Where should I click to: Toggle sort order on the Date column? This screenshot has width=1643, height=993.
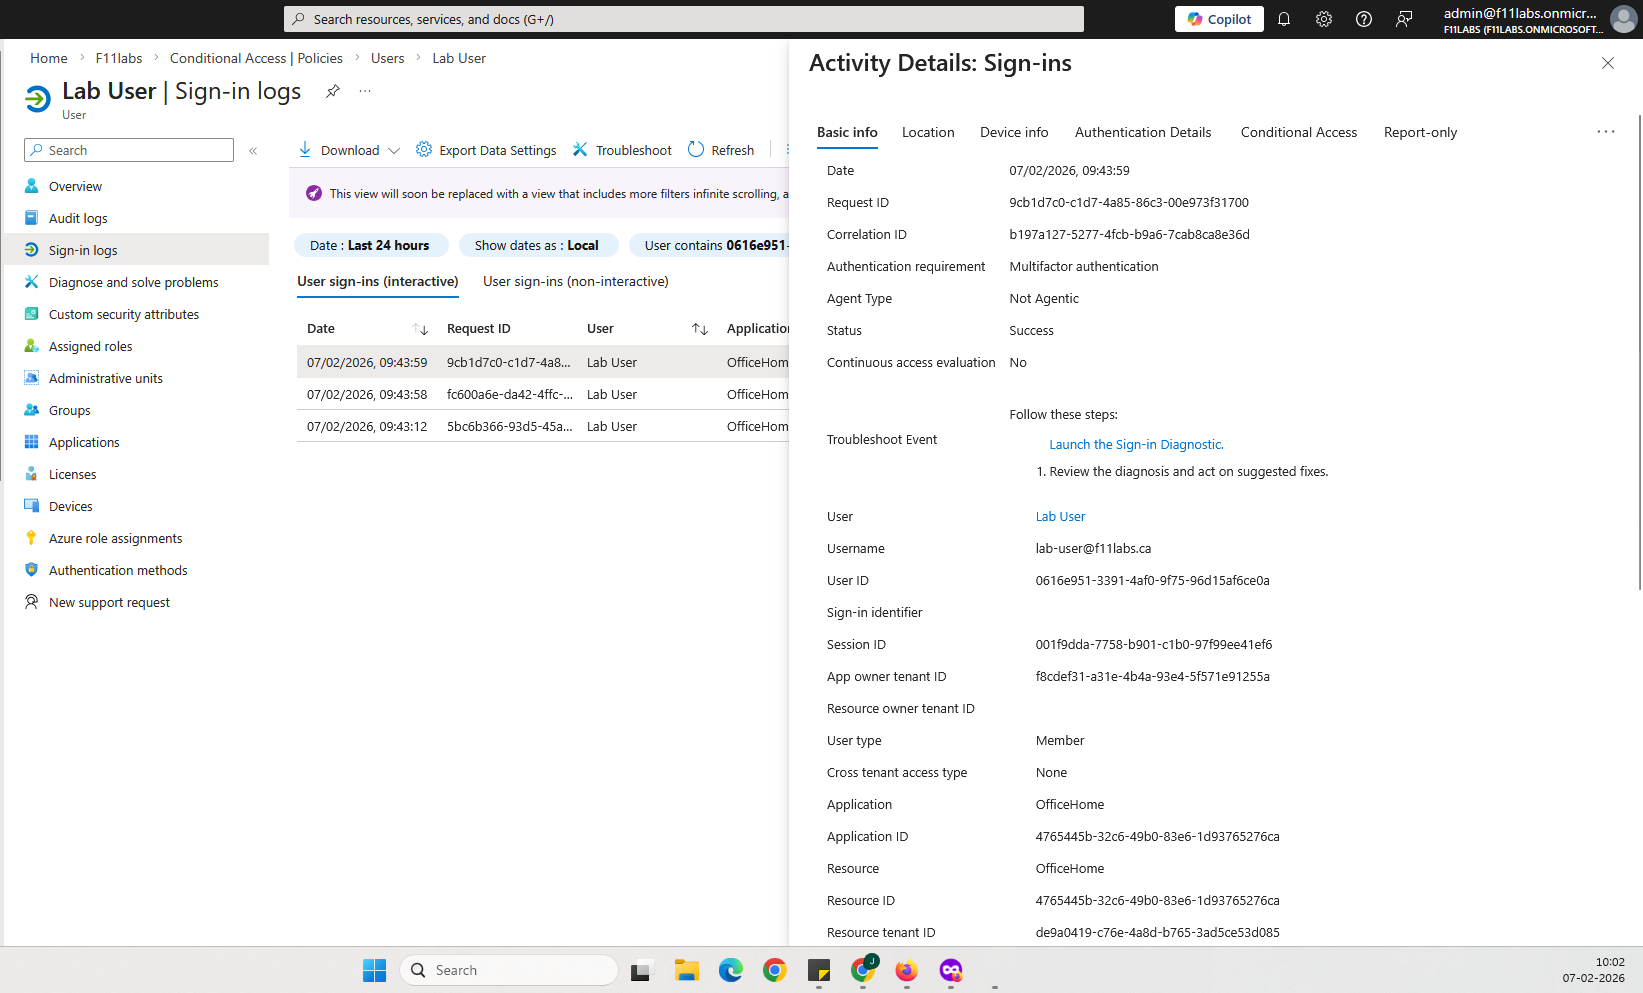[x=421, y=328]
